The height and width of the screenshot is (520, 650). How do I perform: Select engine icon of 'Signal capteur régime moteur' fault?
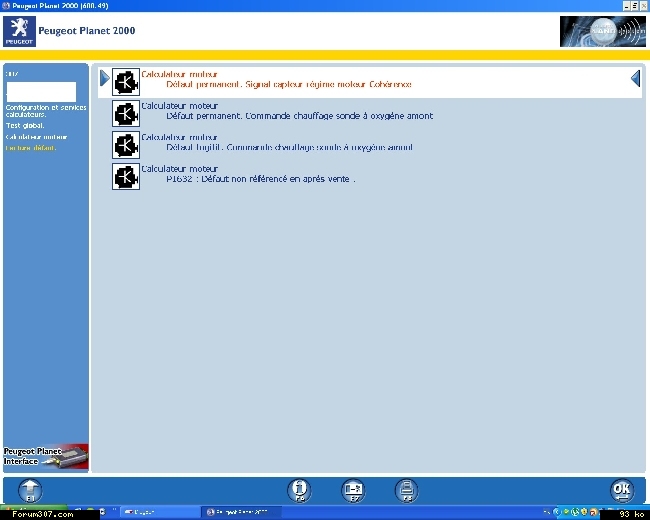tap(126, 82)
